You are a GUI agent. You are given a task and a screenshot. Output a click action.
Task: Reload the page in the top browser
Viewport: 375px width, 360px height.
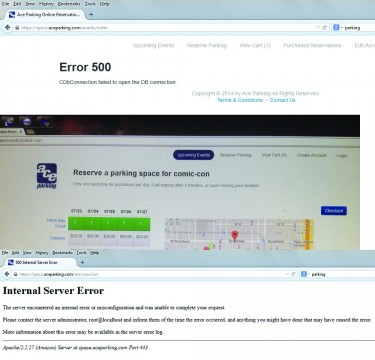click(x=324, y=28)
